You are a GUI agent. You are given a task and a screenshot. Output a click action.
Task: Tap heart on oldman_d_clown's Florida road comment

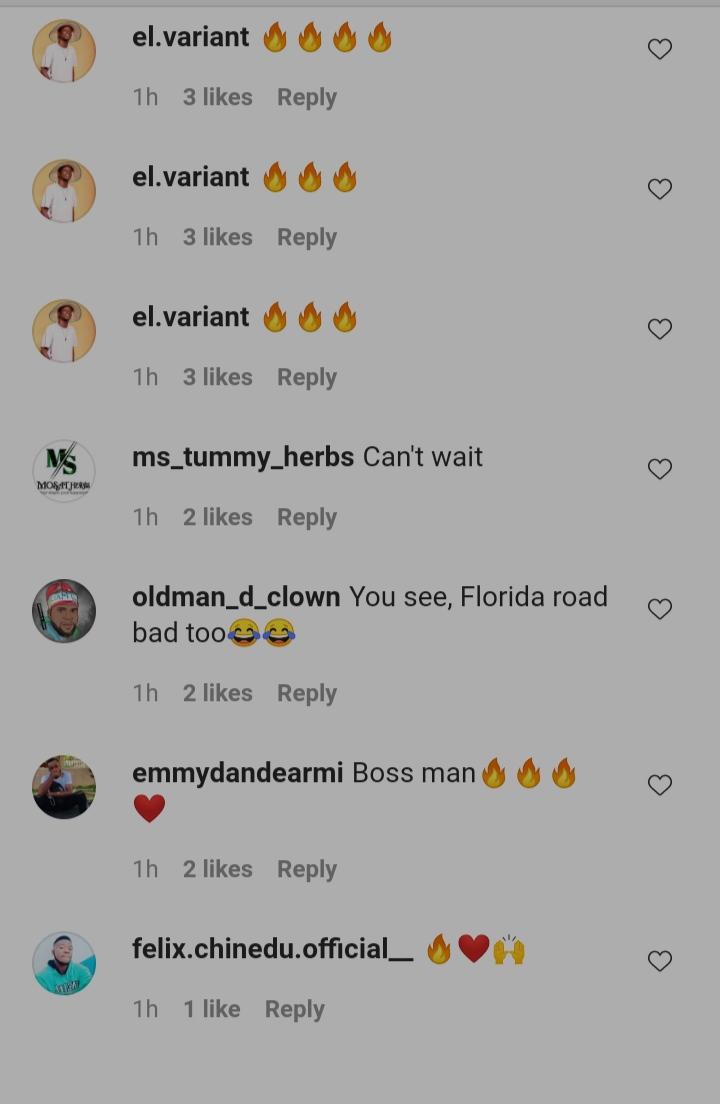coord(659,608)
